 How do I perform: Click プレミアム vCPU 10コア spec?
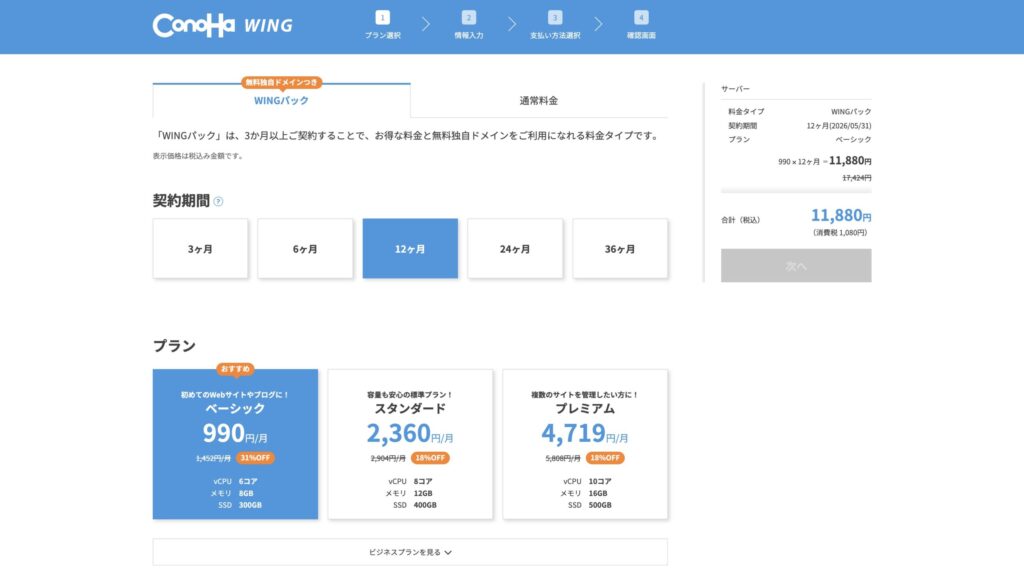(x=587, y=481)
